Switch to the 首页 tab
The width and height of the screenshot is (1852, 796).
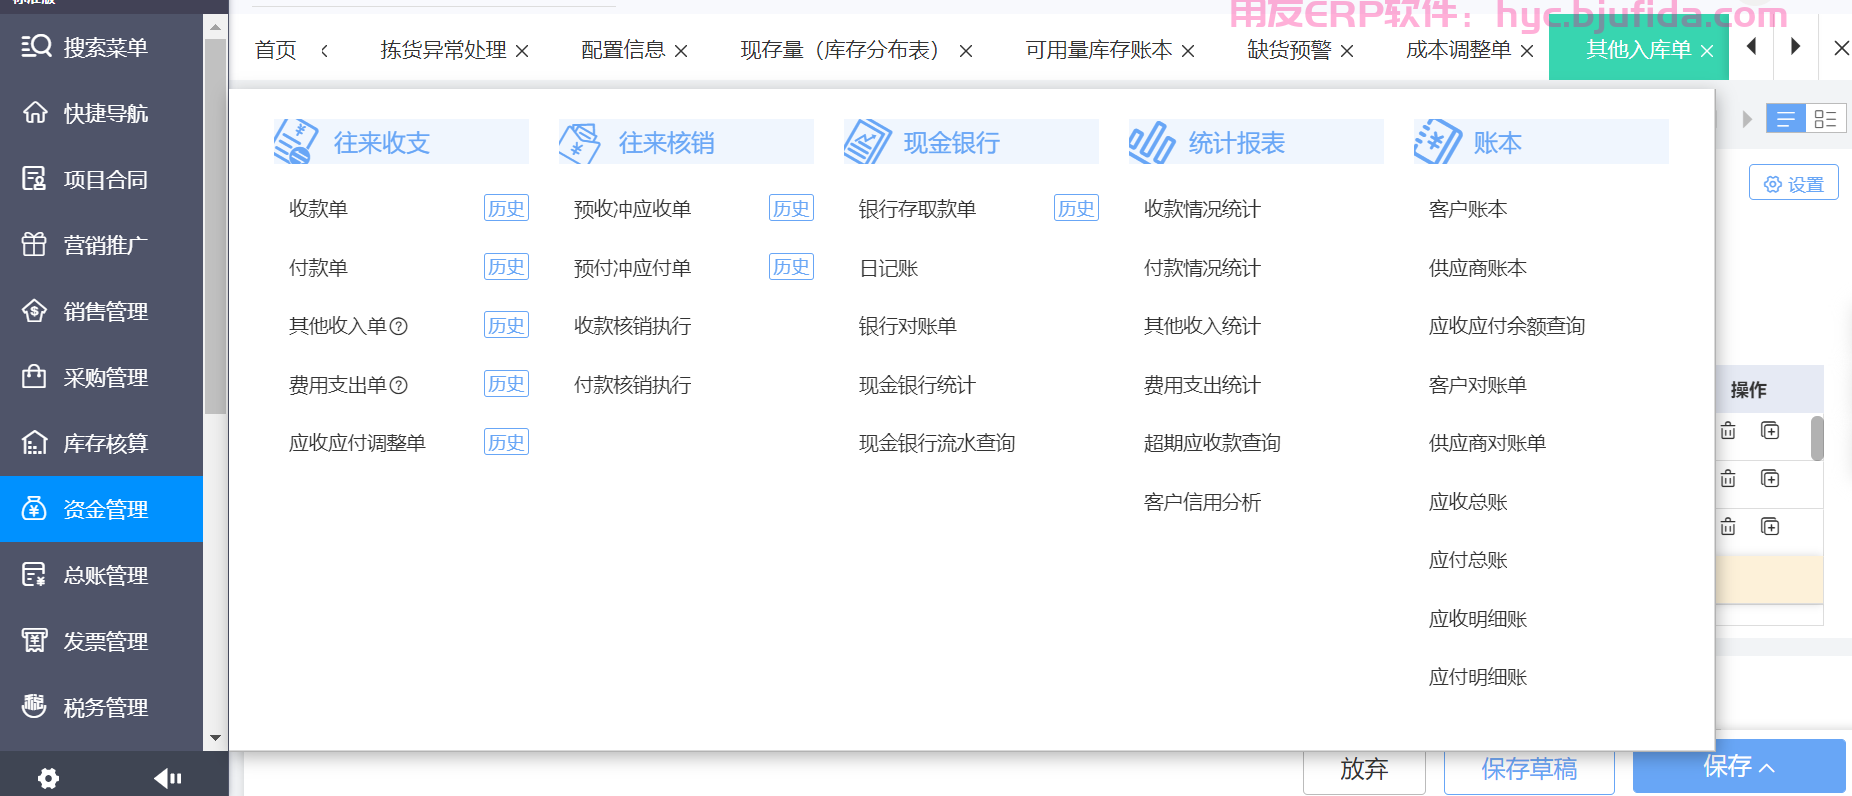(x=276, y=50)
